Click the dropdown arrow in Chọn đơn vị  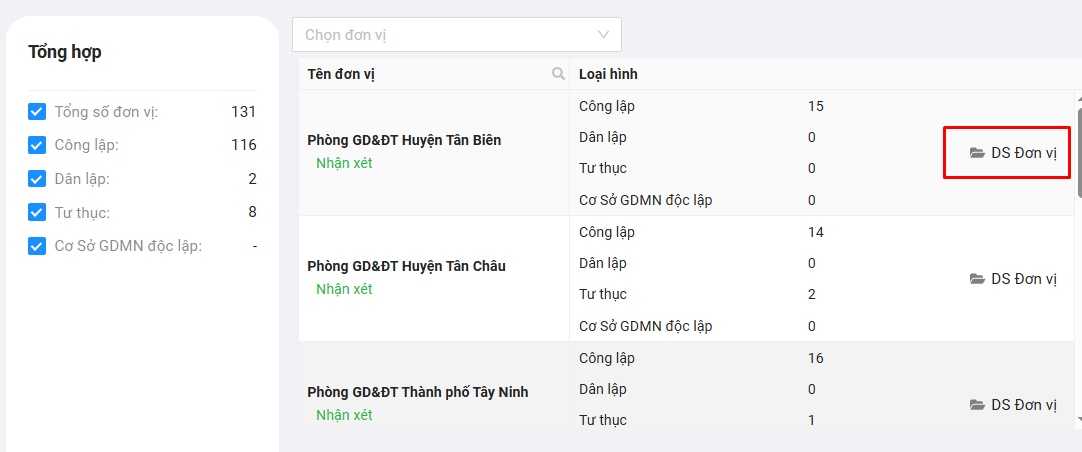coord(603,35)
